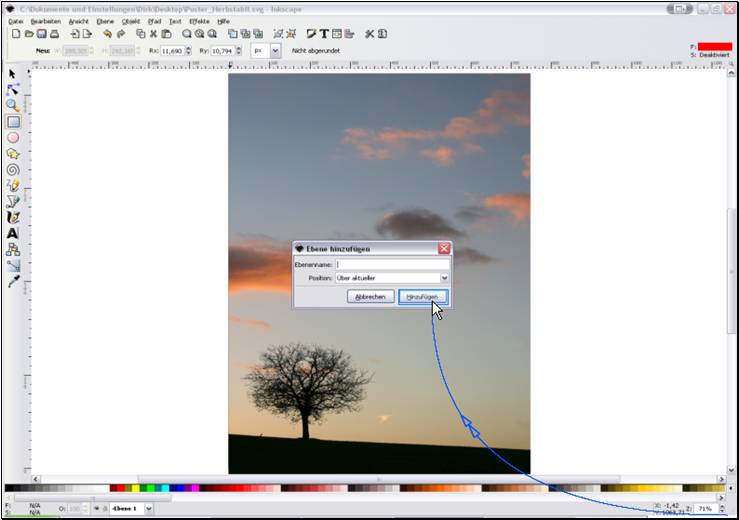Click the Ebenenname text field
This screenshot has width=739, height=520.
pyautogui.click(x=392, y=264)
